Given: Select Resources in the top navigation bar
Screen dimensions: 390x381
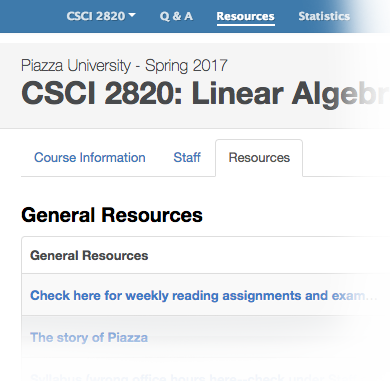Looking at the screenshot, I should [x=246, y=16].
